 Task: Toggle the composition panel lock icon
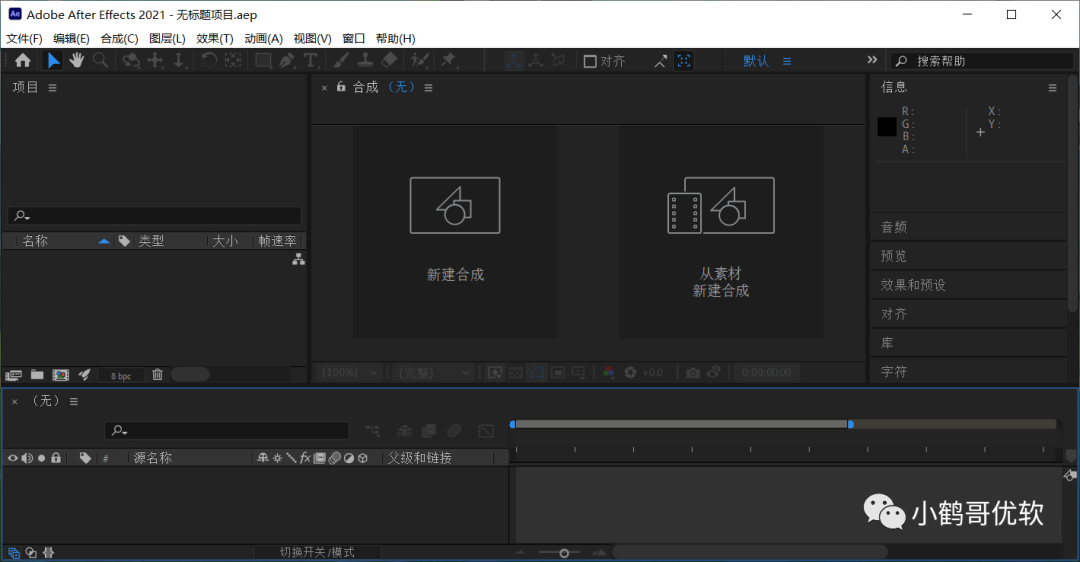click(341, 87)
